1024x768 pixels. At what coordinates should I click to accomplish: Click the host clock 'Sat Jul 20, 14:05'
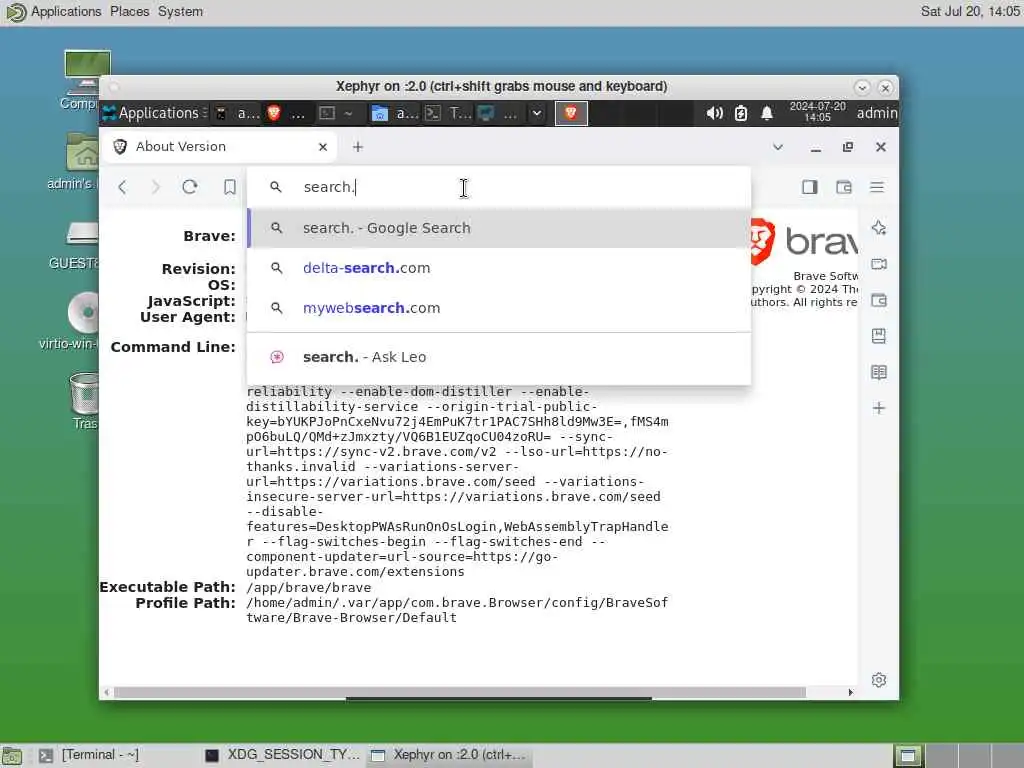point(970,12)
